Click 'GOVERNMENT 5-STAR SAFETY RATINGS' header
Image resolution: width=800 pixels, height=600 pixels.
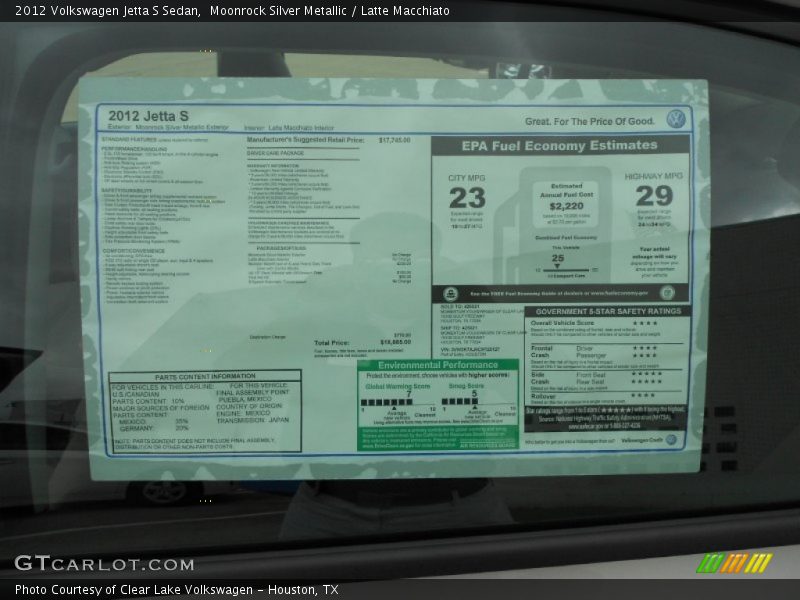(608, 311)
